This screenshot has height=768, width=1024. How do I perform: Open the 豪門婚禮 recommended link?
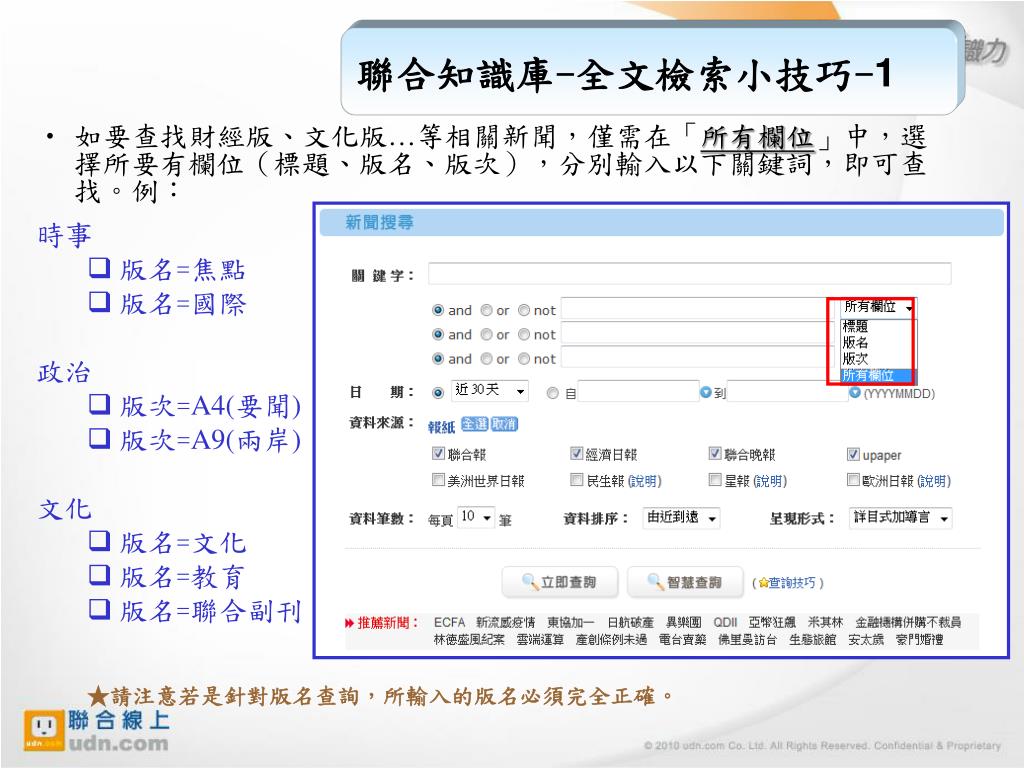(920, 639)
